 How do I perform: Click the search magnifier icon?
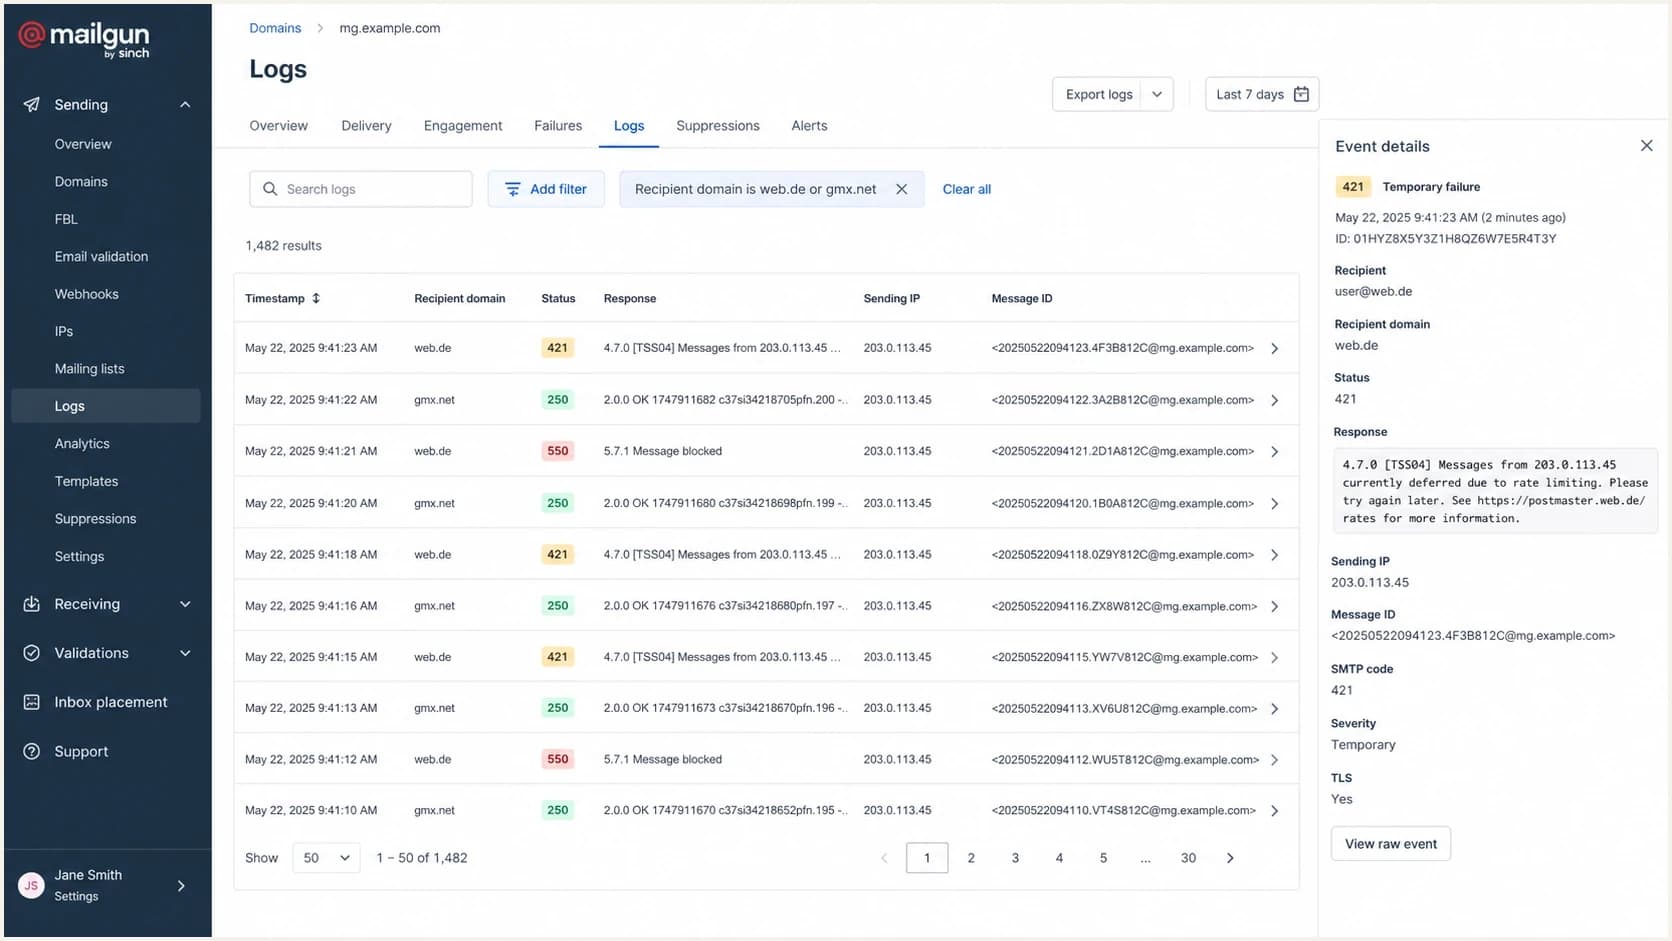click(270, 189)
